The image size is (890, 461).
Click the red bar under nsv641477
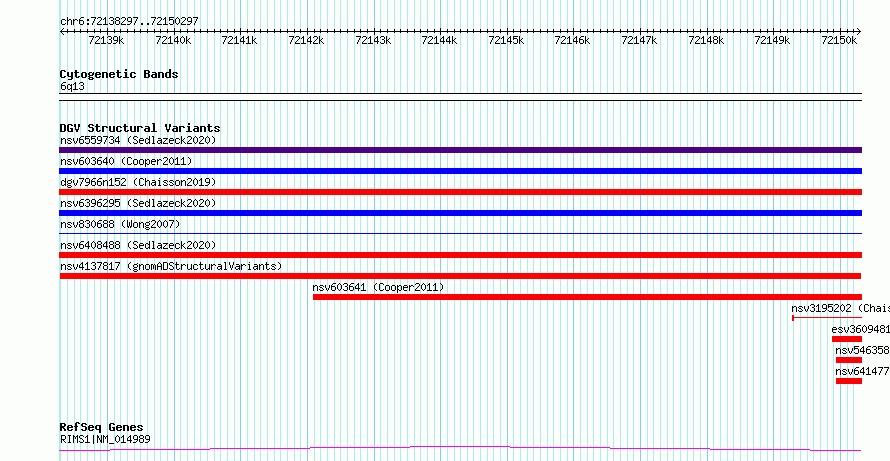point(849,381)
